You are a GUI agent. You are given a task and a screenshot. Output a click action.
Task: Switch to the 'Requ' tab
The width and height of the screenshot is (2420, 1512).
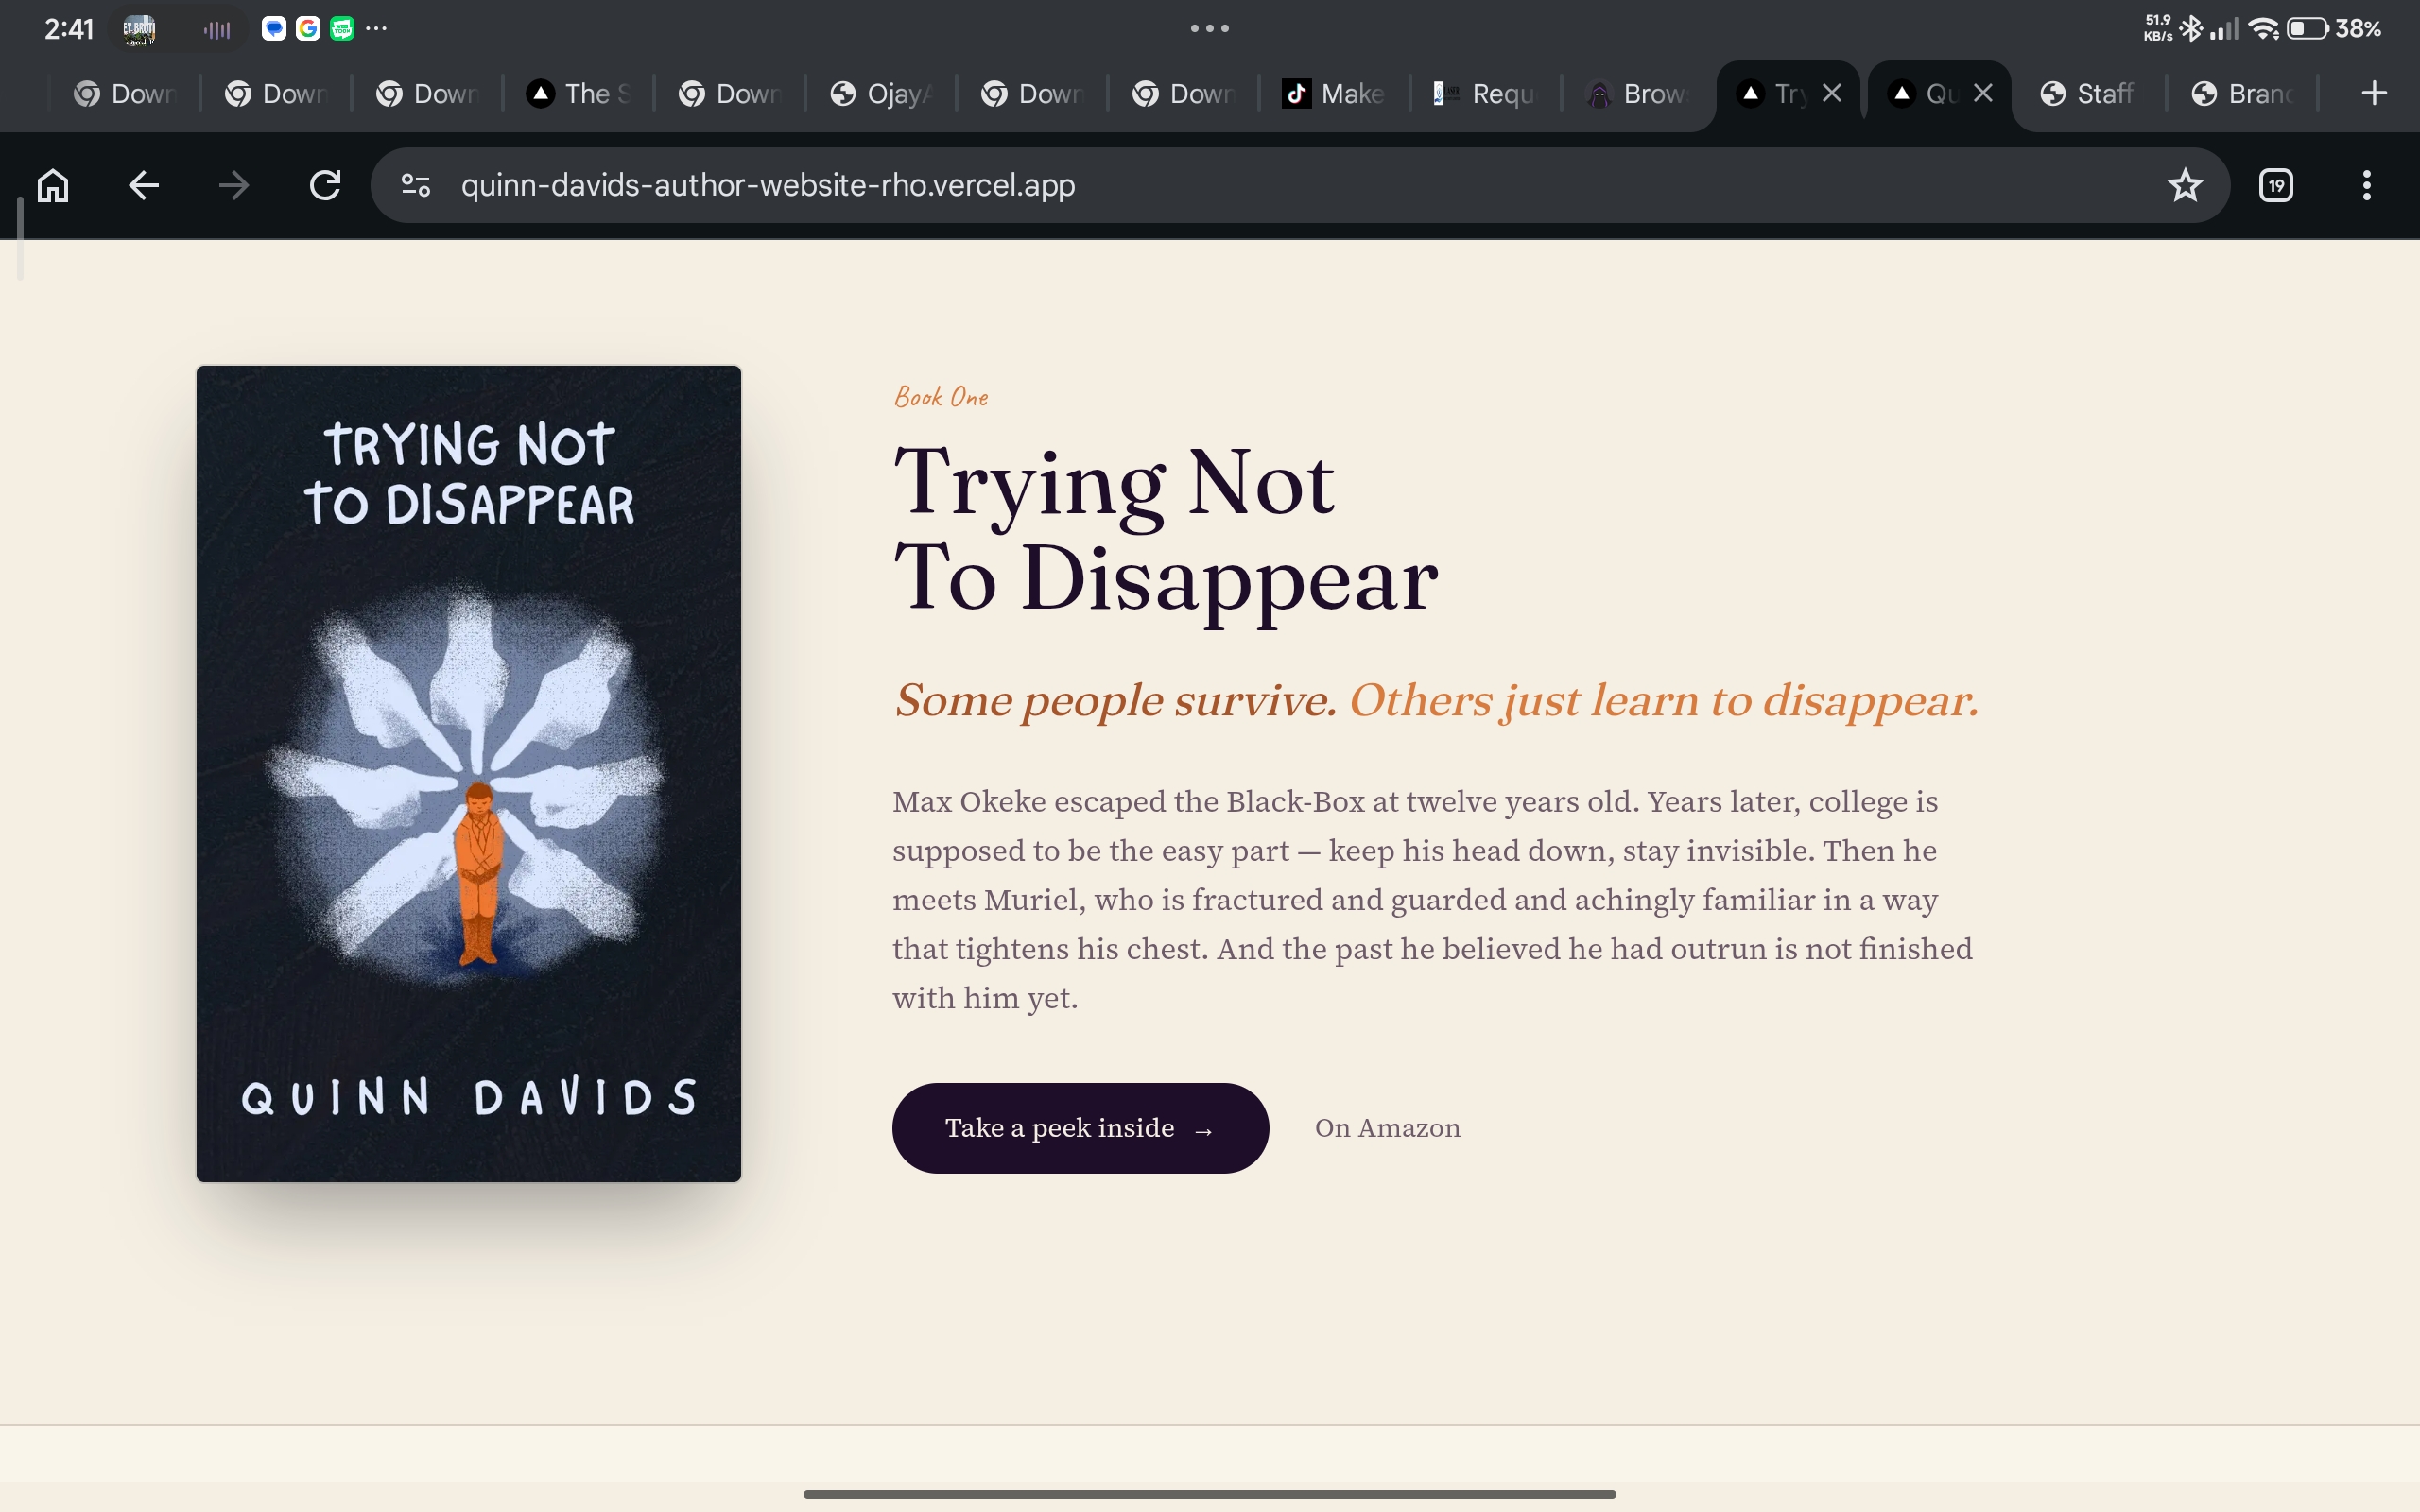click(1485, 94)
